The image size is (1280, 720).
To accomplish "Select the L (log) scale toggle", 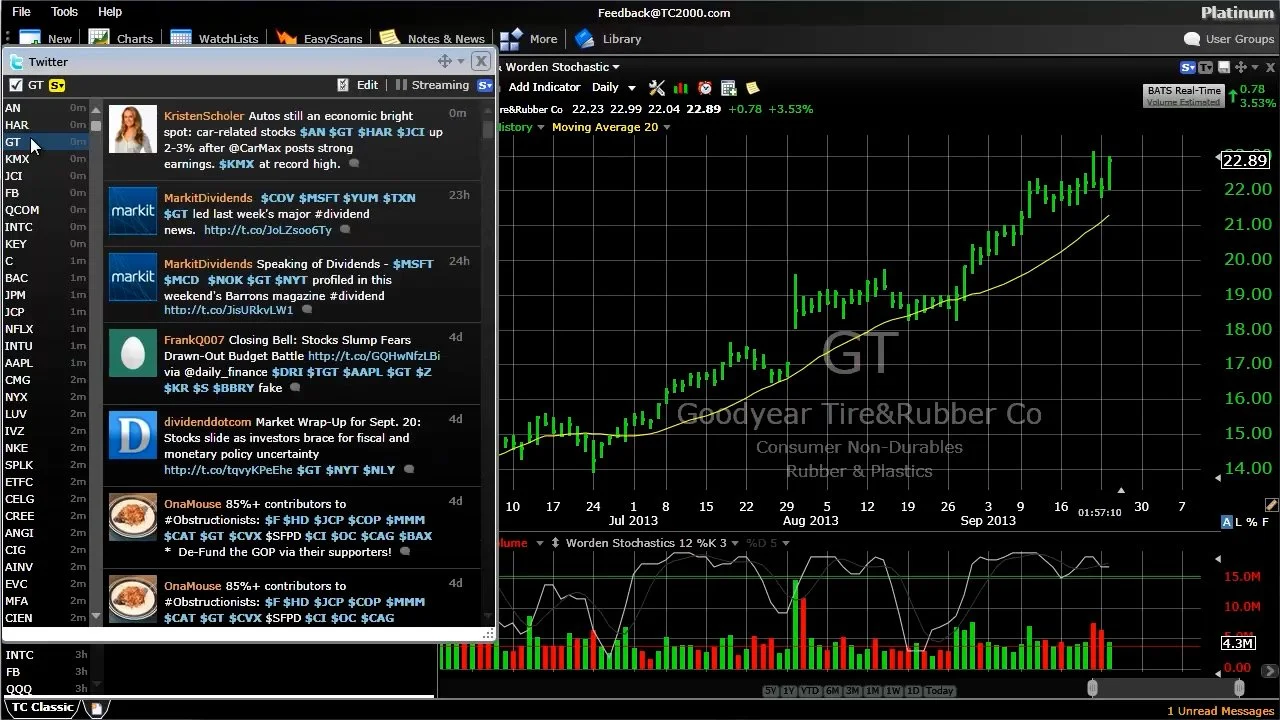I will pyautogui.click(x=1240, y=522).
